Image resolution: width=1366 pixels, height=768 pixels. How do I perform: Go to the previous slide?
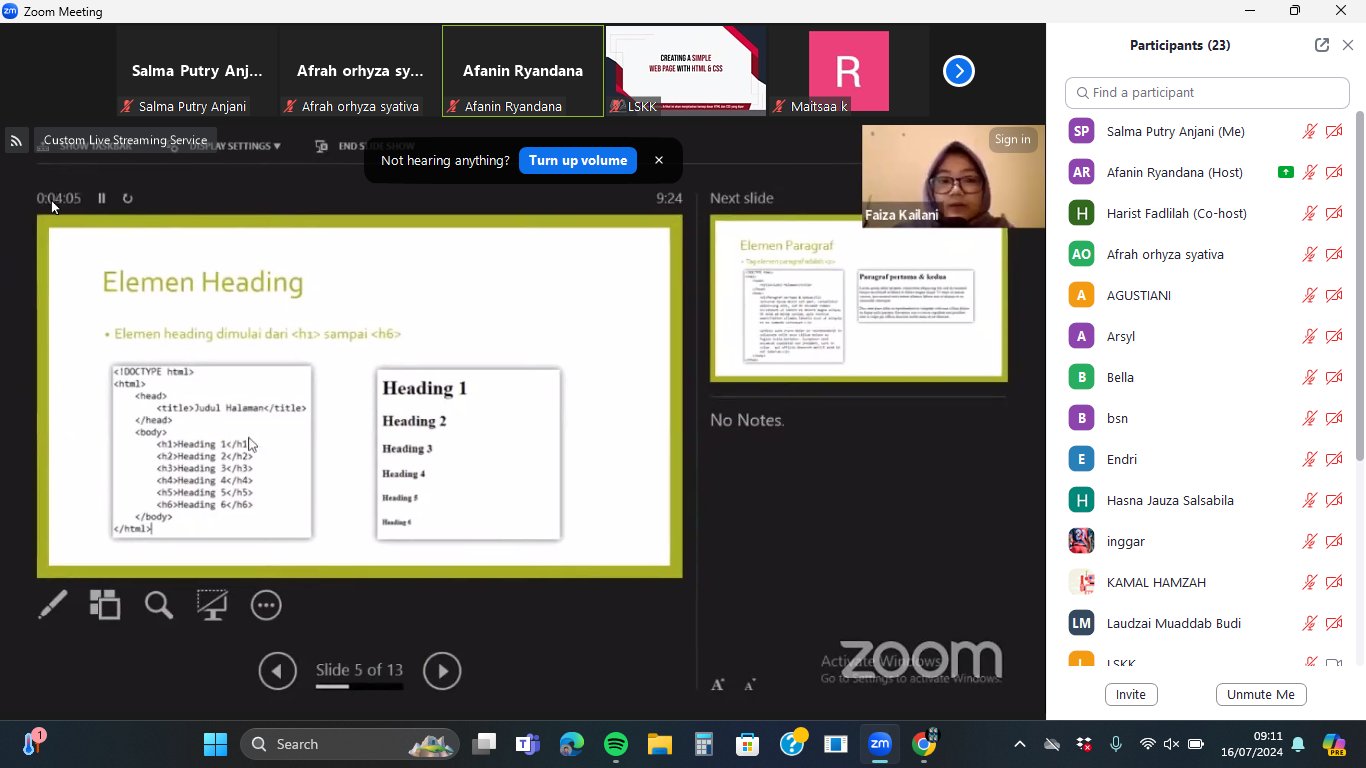(278, 671)
